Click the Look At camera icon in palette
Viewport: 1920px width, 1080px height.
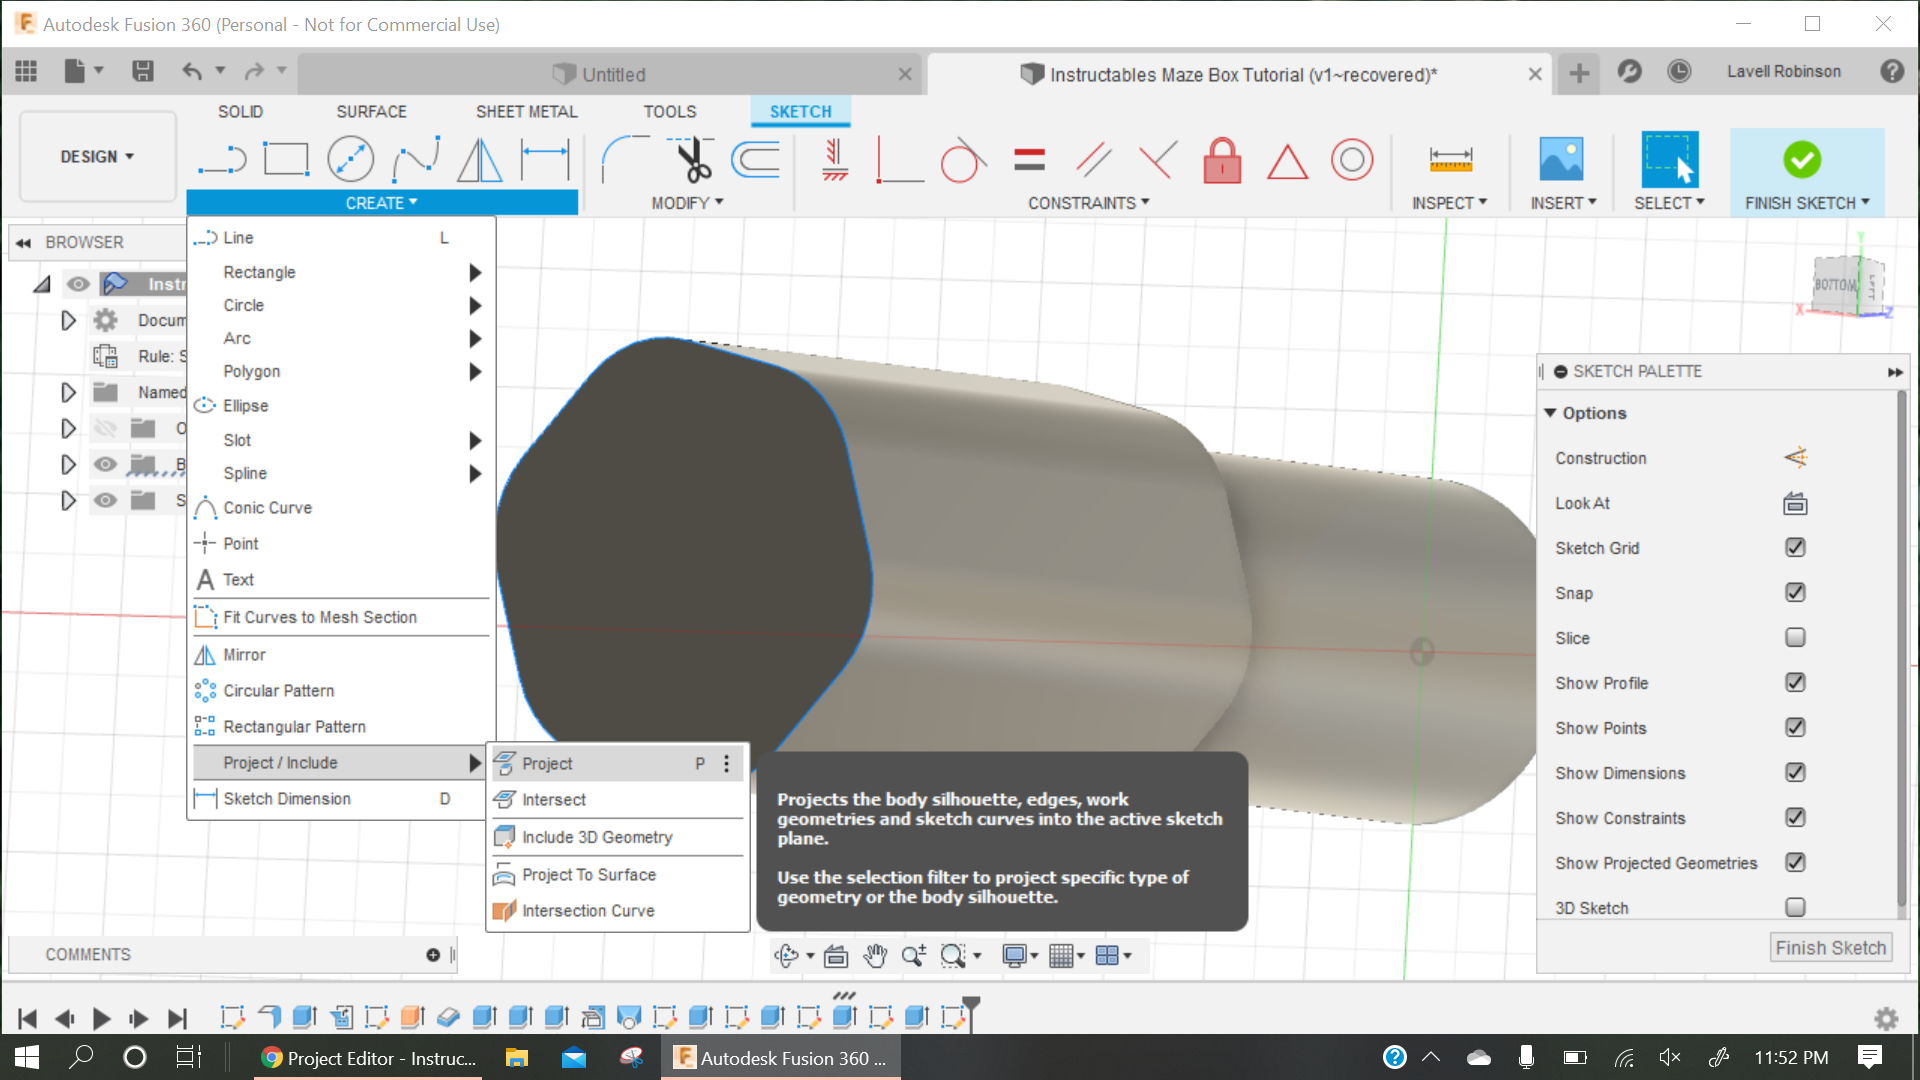(x=1795, y=503)
